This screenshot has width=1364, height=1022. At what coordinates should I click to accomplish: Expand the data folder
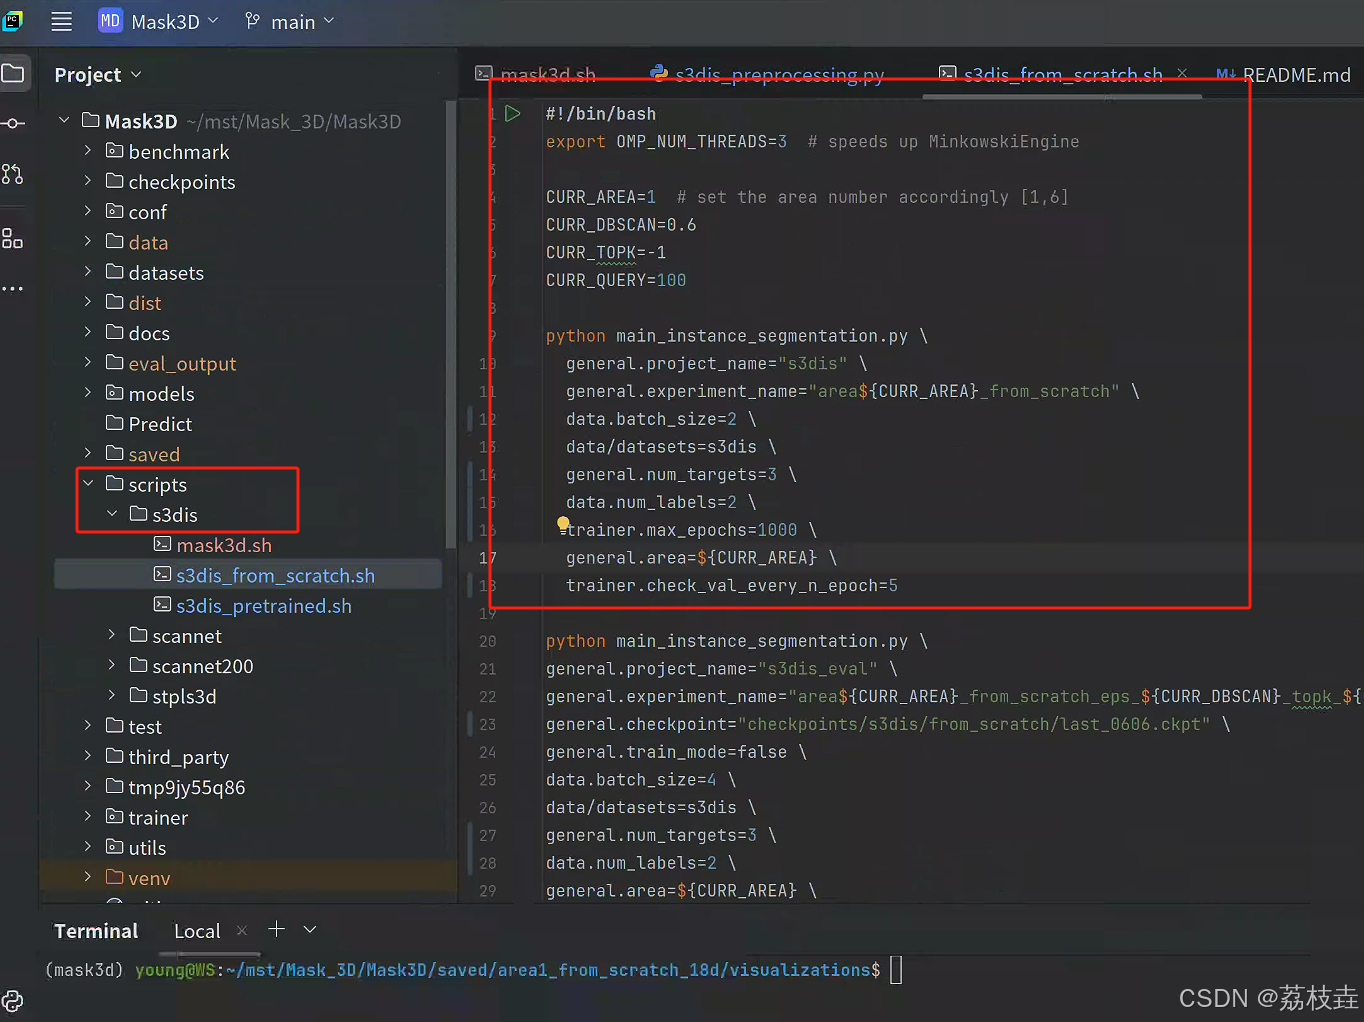pos(88,242)
